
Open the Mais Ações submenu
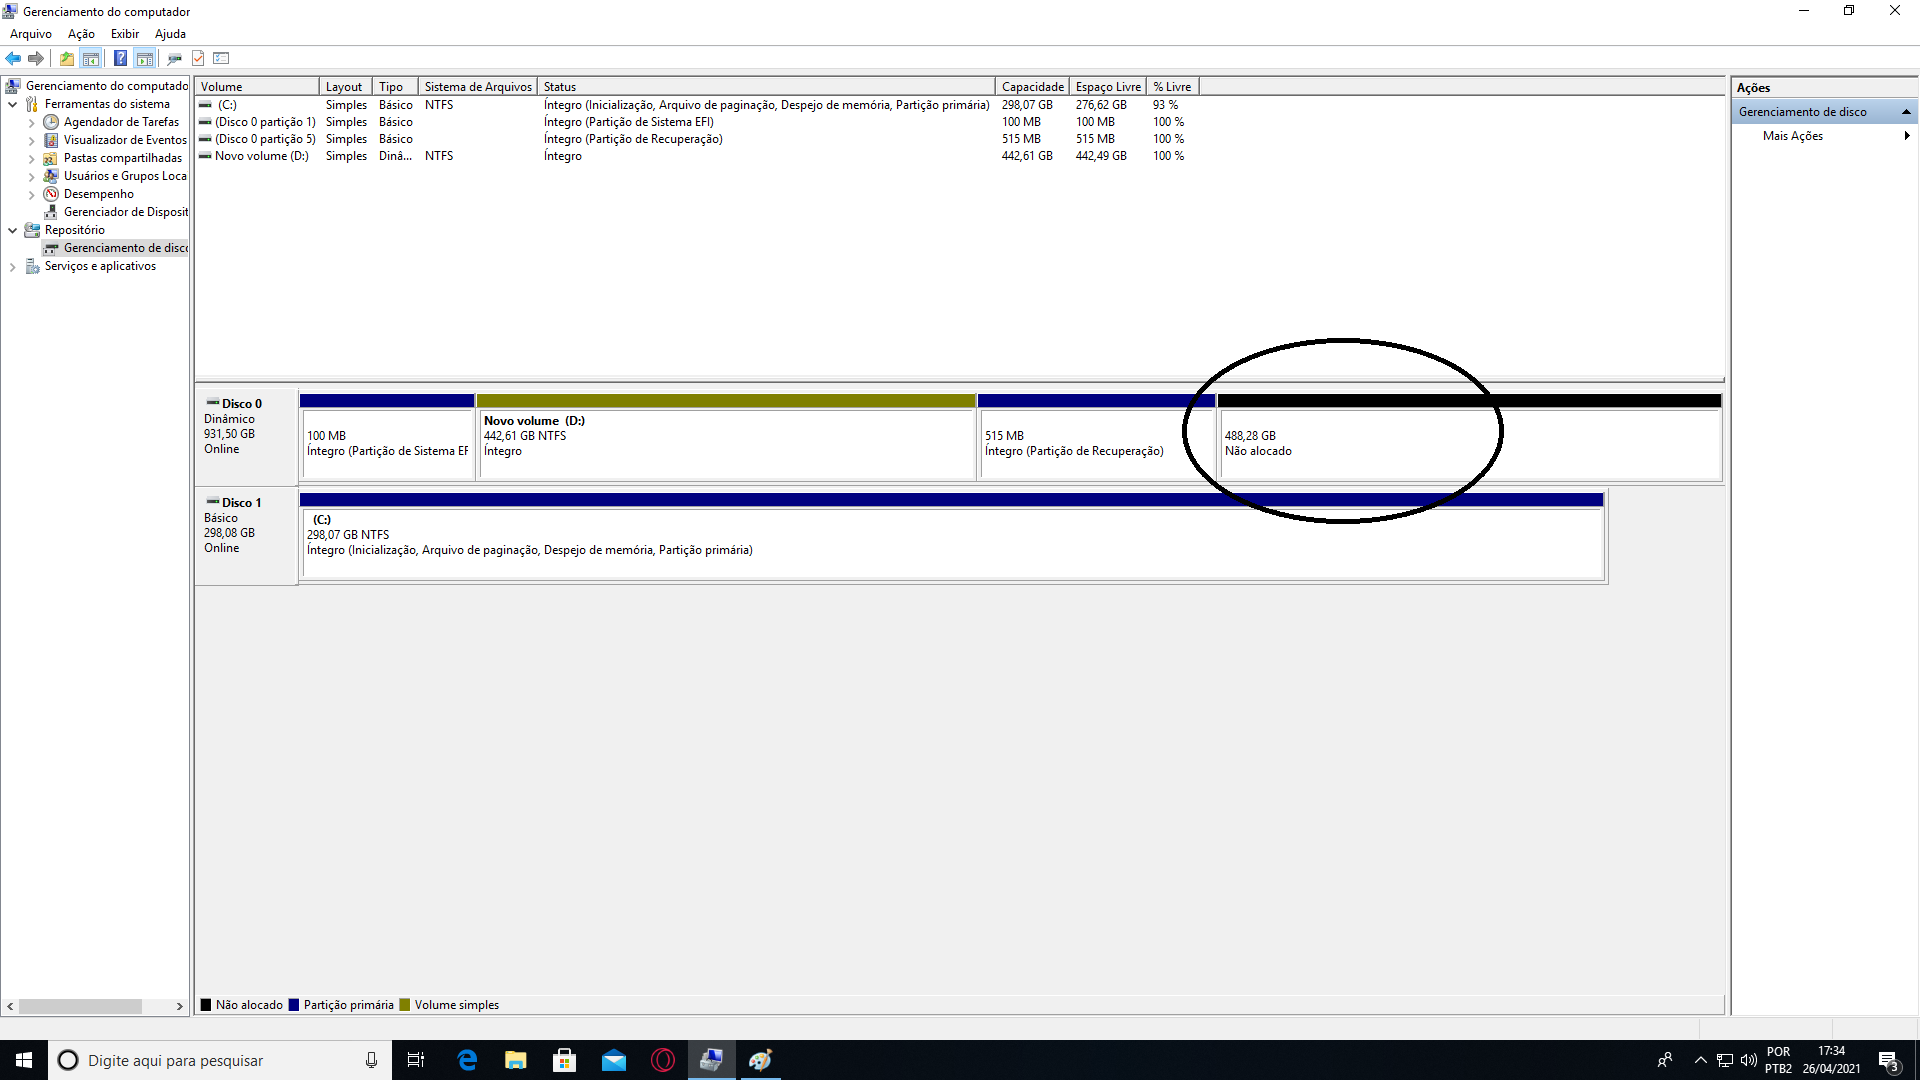click(1824, 136)
